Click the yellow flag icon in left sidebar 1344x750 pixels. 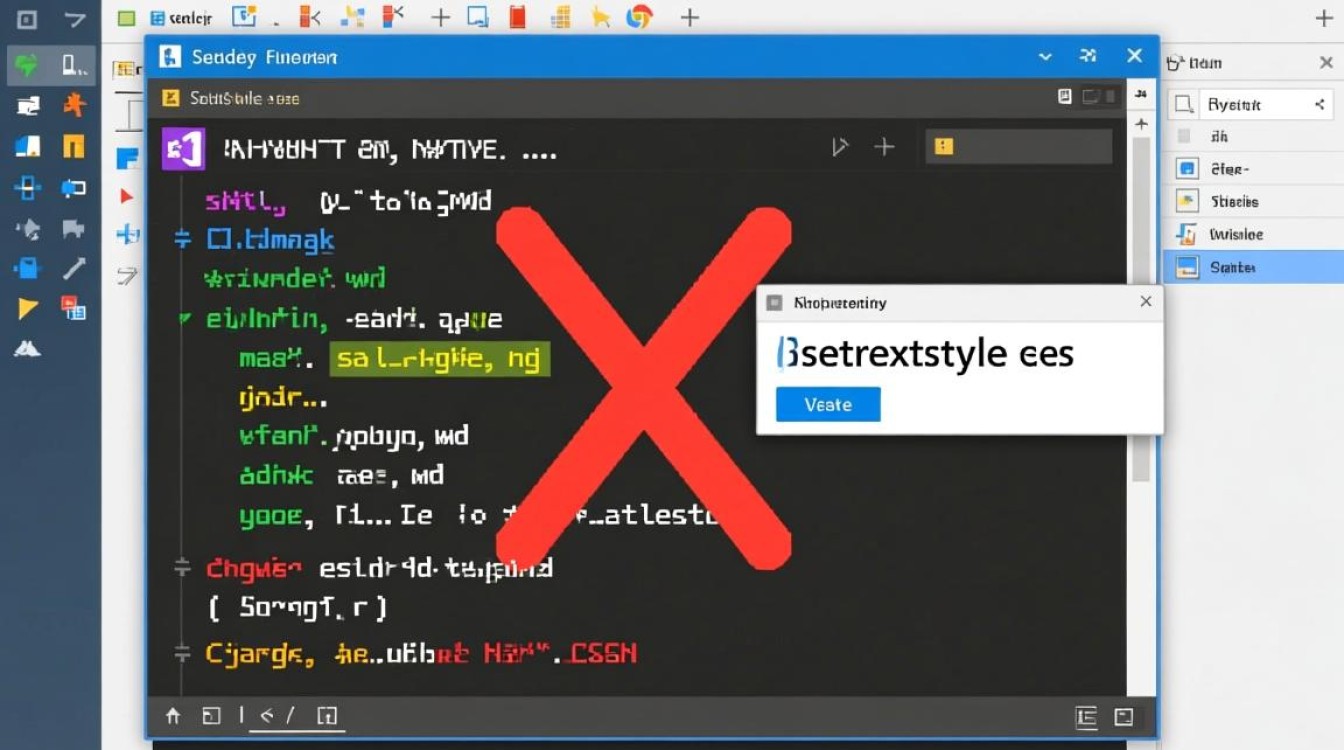[x=28, y=309]
